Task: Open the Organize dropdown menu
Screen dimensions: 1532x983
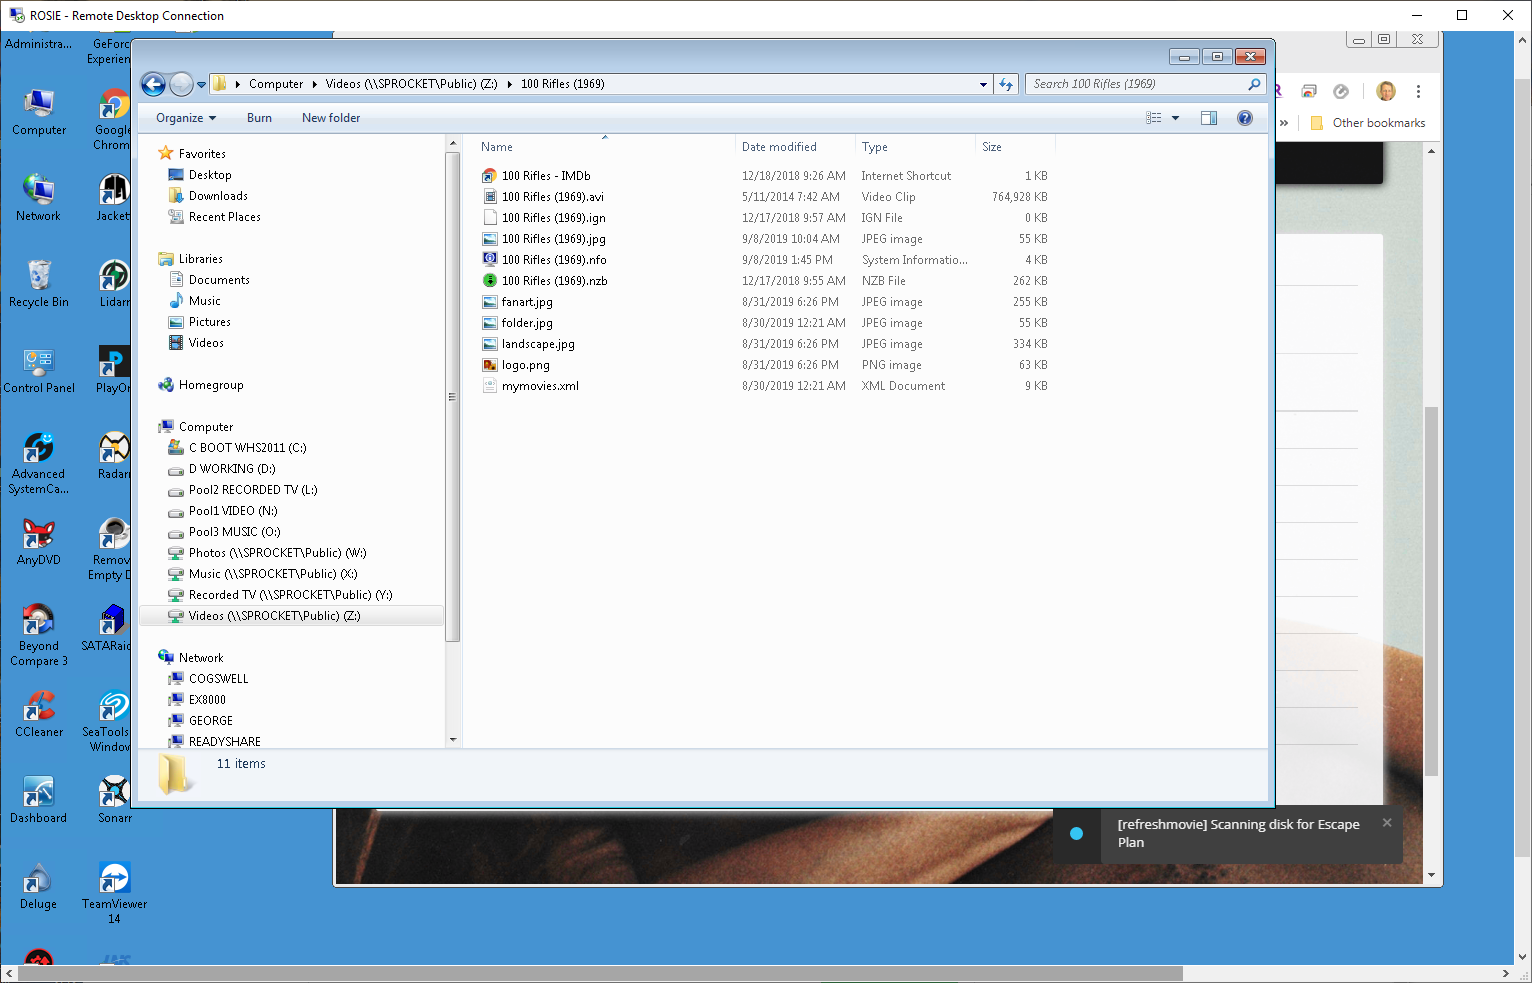Action: pyautogui.click(x=184, y=117)
